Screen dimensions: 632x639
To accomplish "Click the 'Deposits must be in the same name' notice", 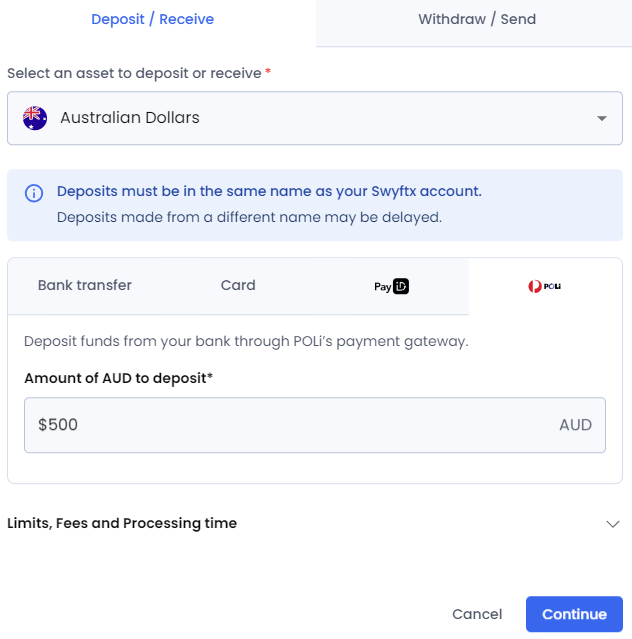I will coord(269,191).
